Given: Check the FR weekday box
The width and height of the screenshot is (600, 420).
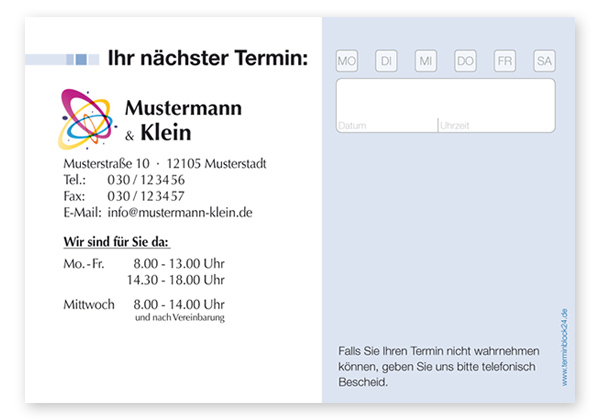Looking at the screenshot, I should pos(505,61).
